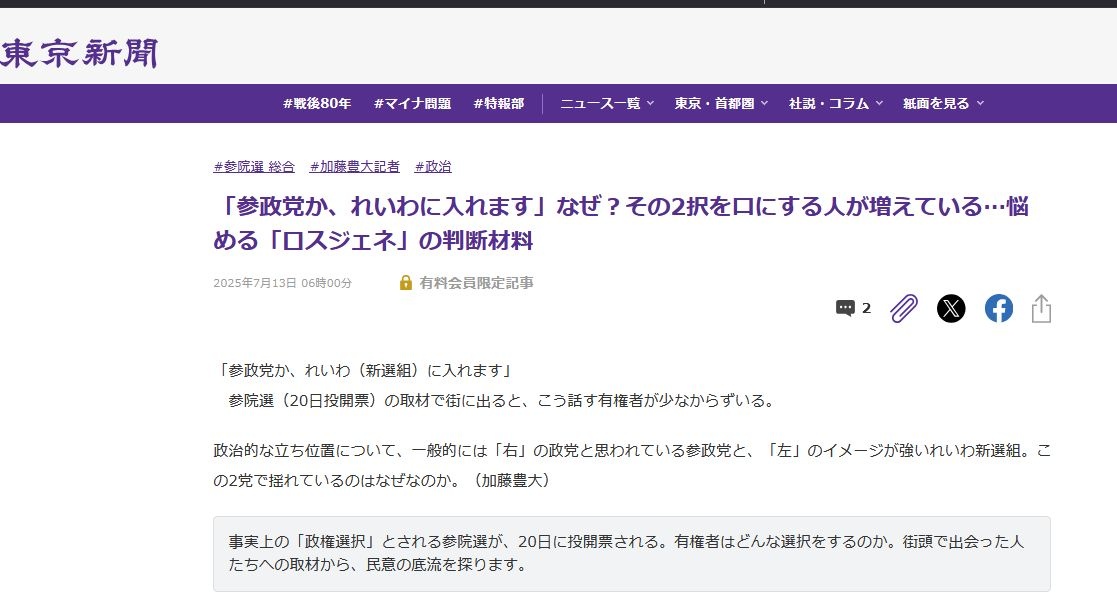The height and width of the screenshot is (610, 1117).
Task: Select #マイナ問題 in navigation bar
Action: tap(412, 103)
